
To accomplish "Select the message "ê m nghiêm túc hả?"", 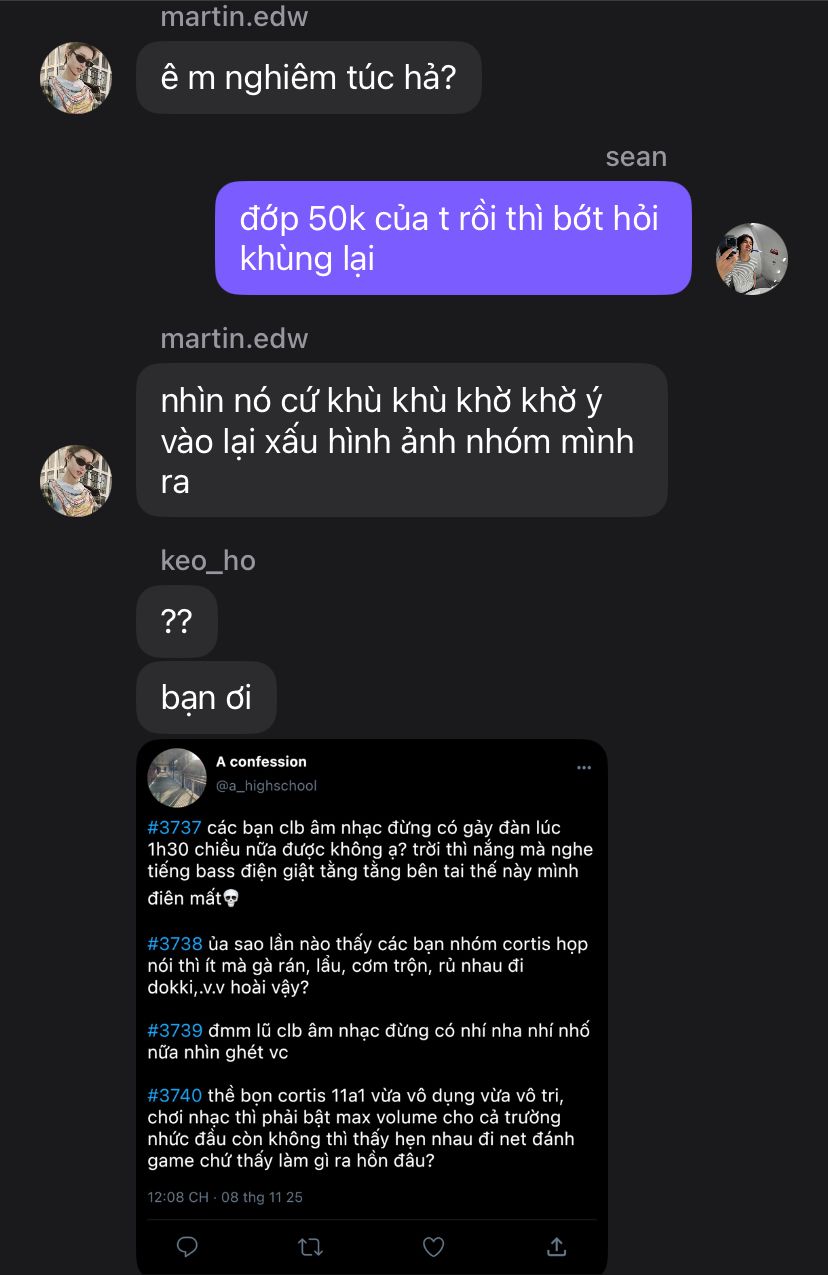I will (x=308, y=78).
